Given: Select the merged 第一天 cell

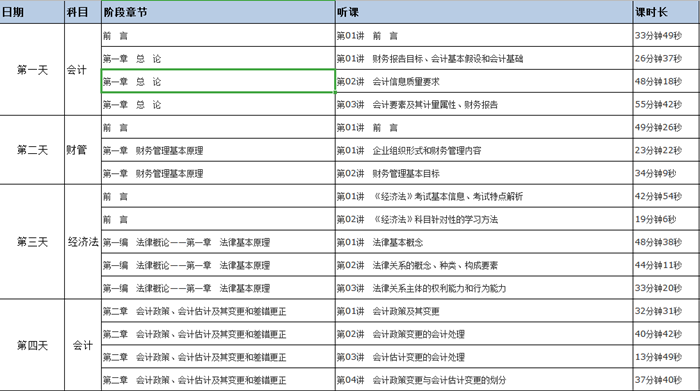Looking at the screenshot, I should point(32,70).
